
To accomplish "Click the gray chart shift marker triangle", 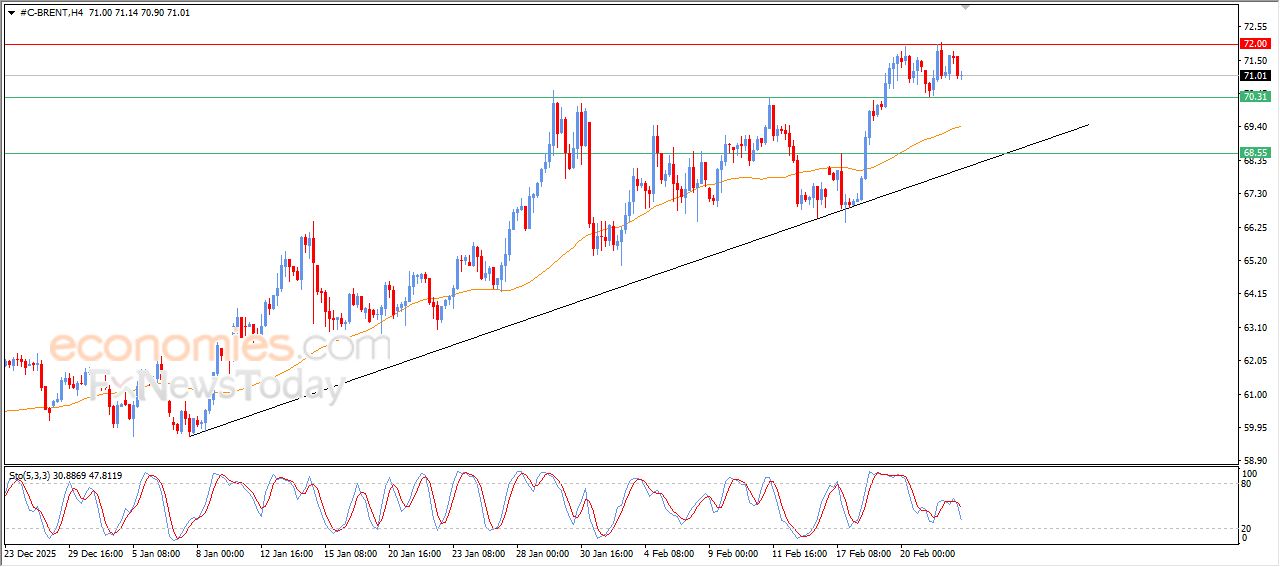I will pyautogui.click(x=965, y=6).
